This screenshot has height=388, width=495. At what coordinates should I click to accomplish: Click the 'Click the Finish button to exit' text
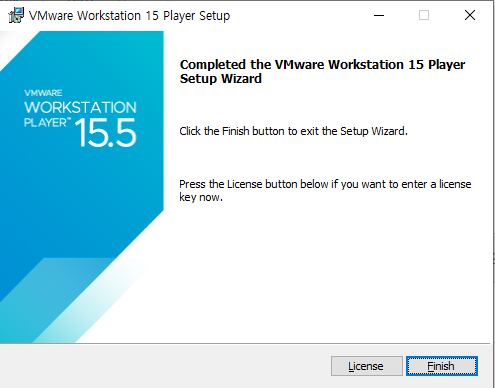coord(293,131)
